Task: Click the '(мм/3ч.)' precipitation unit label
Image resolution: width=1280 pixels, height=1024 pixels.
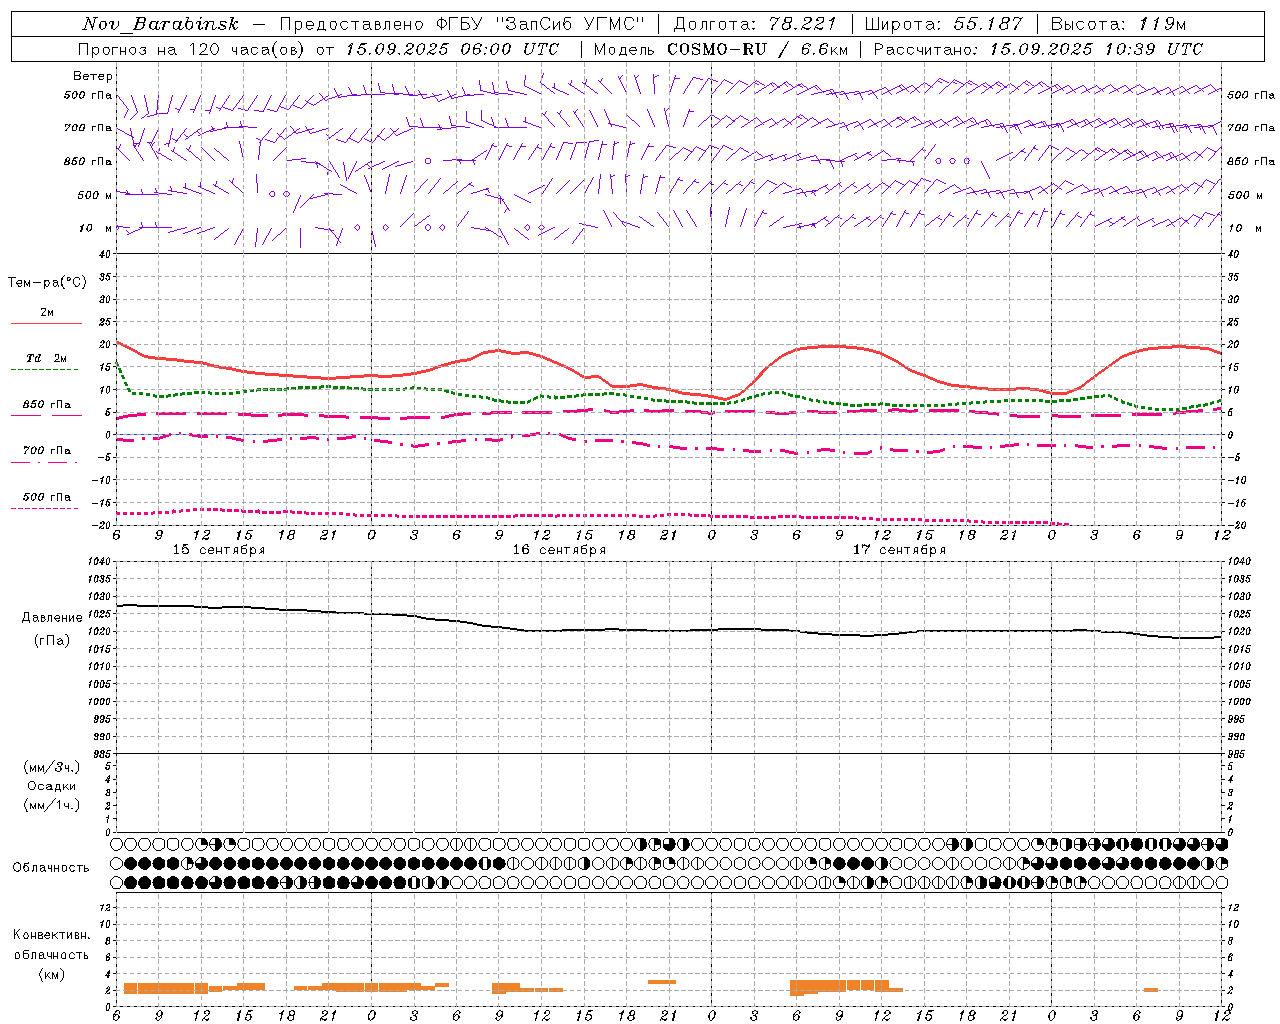Action: point(52,767)
